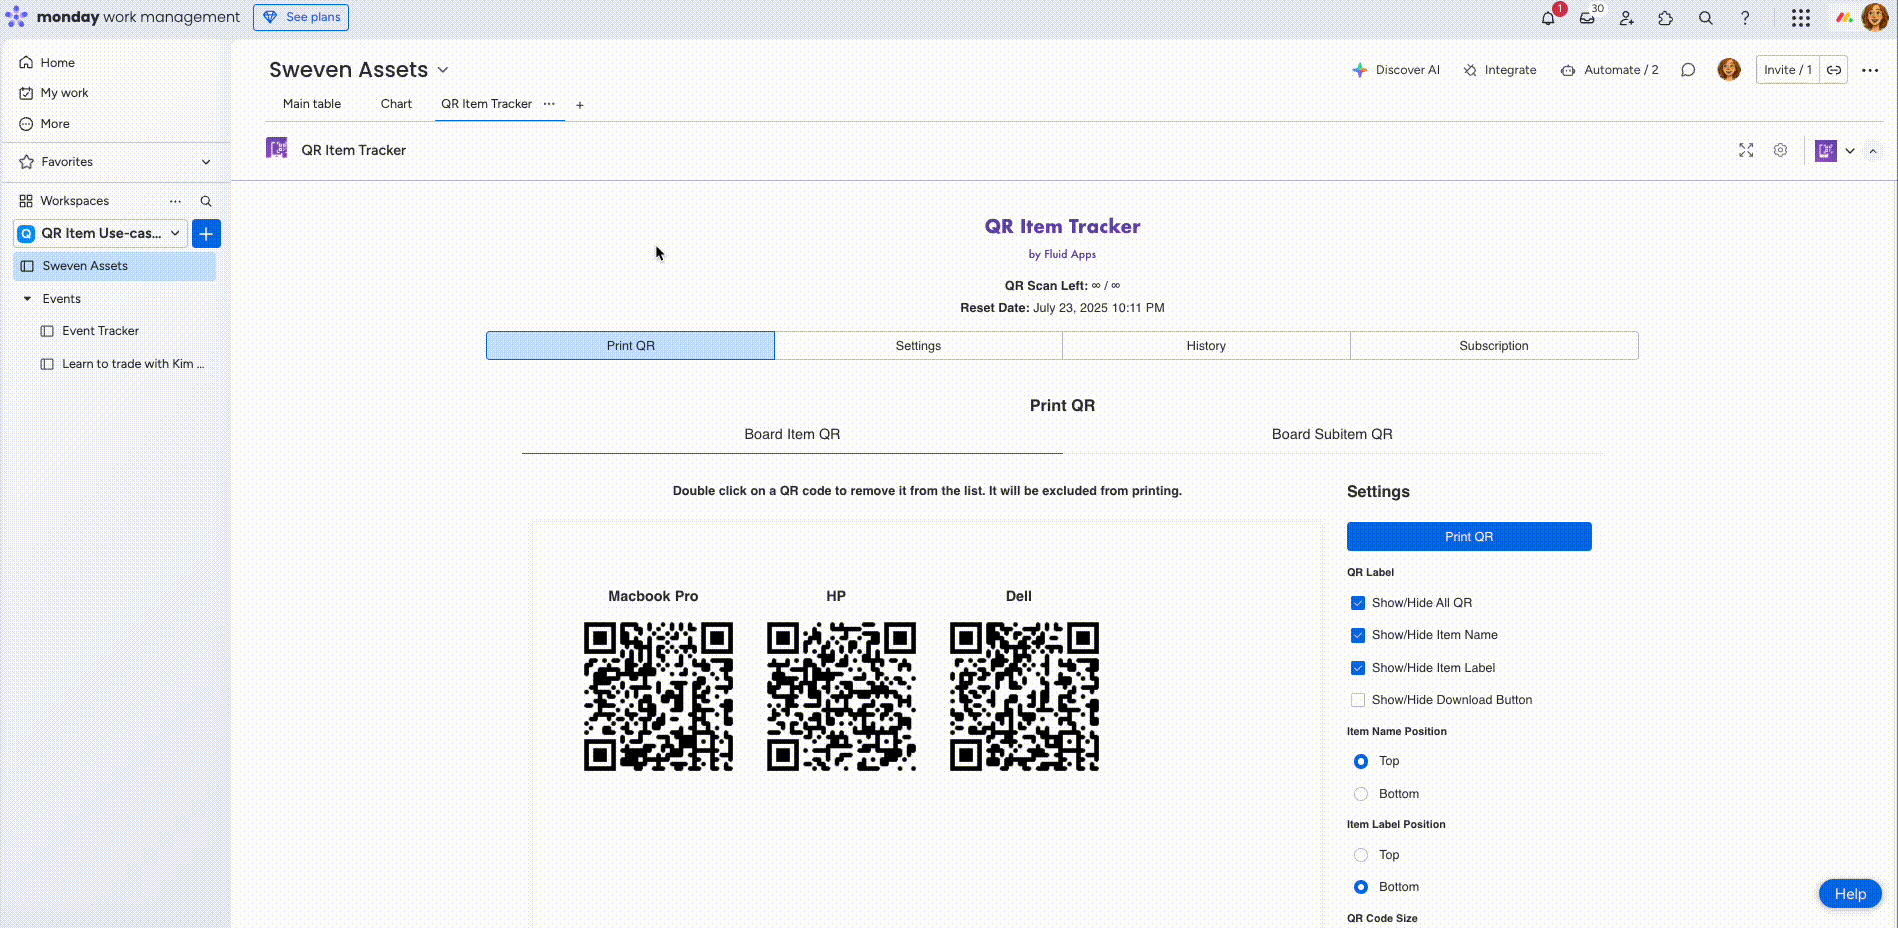Screen dimensions: 1898x928
Task: Open dropdown chevron beside purple QR icon
Action: (1850, 151)
